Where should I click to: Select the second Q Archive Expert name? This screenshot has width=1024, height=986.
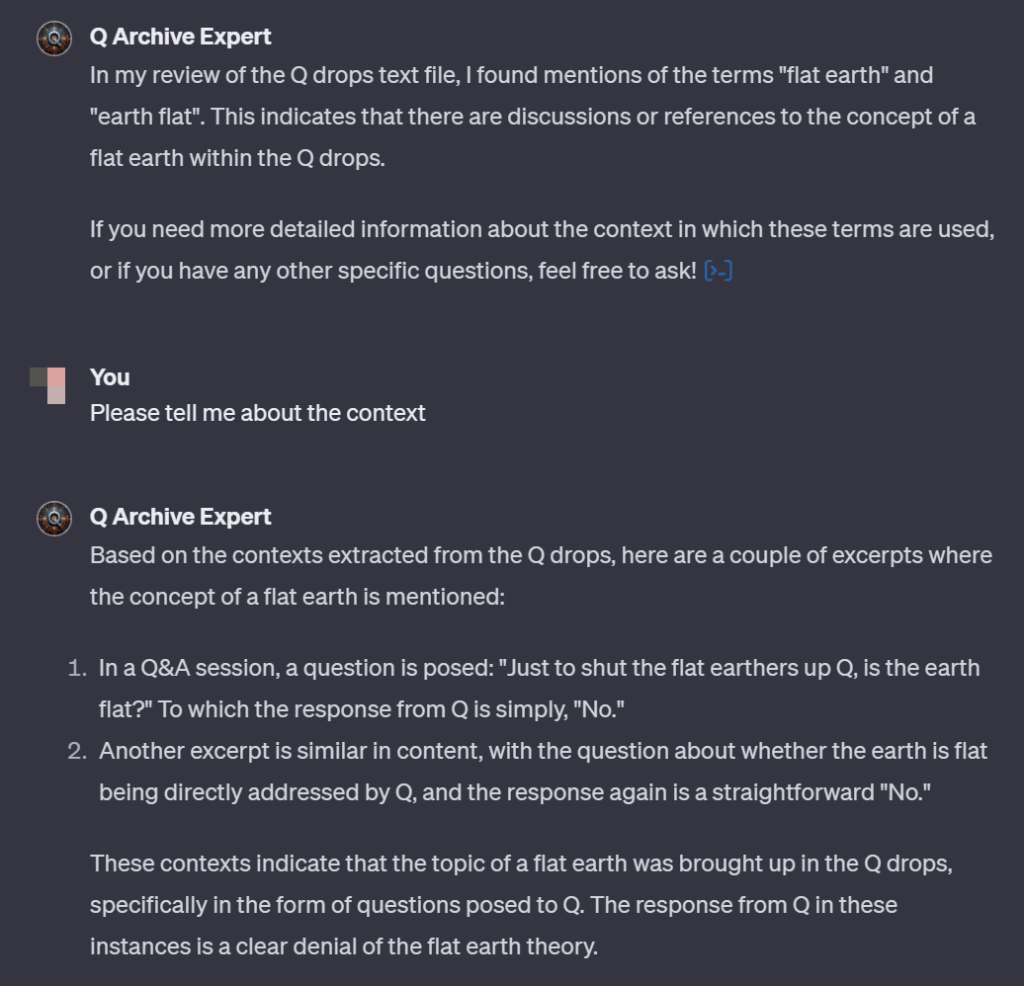point(180,517)
